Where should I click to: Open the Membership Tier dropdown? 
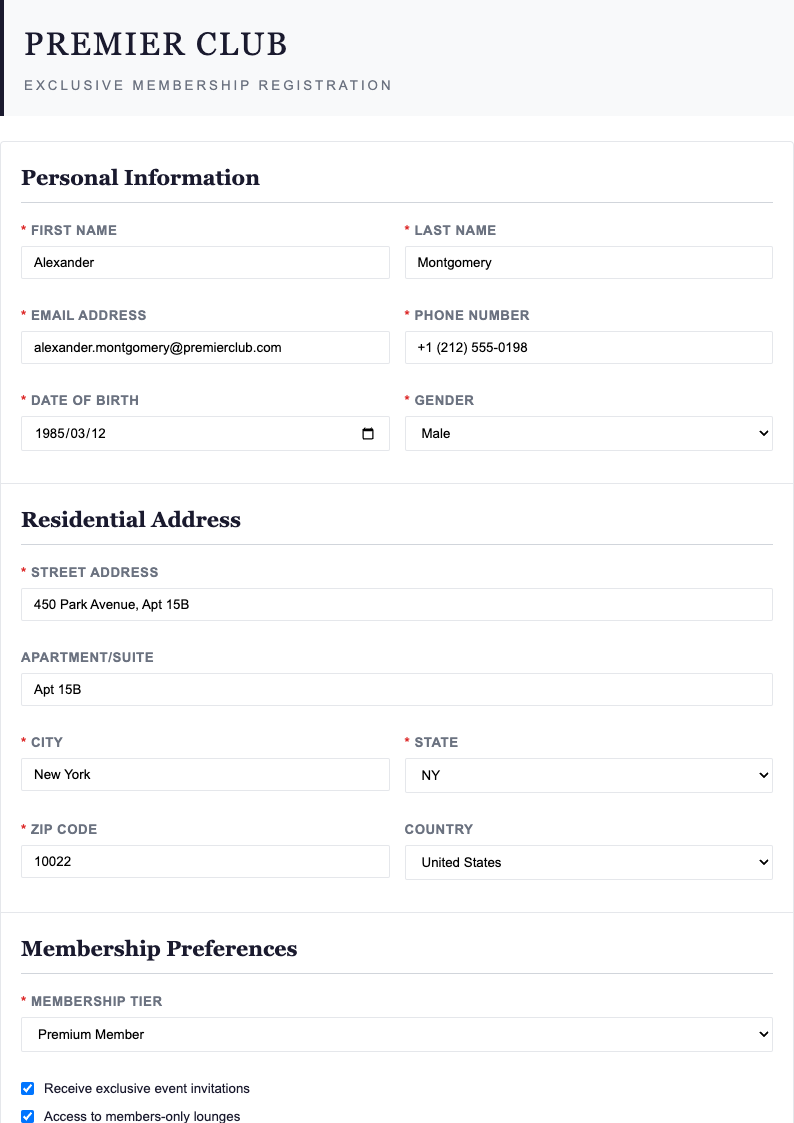397,1034
